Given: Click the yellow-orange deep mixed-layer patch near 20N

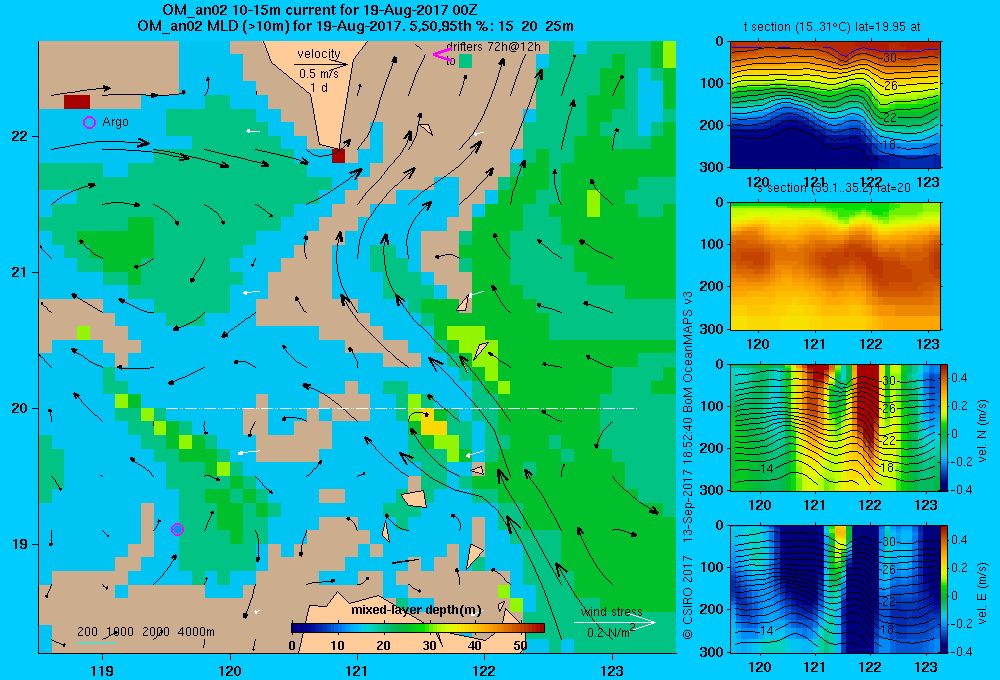Looking at the screenshot, I should click(434, 424).
